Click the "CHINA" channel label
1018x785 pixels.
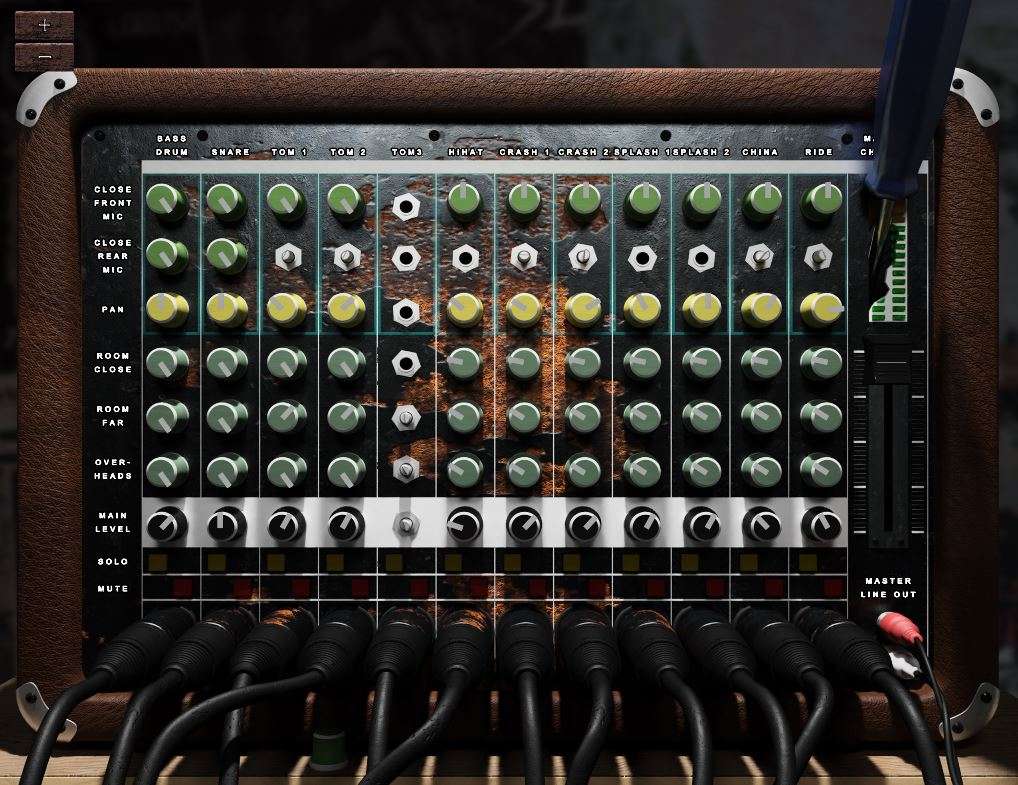[760, 152]
